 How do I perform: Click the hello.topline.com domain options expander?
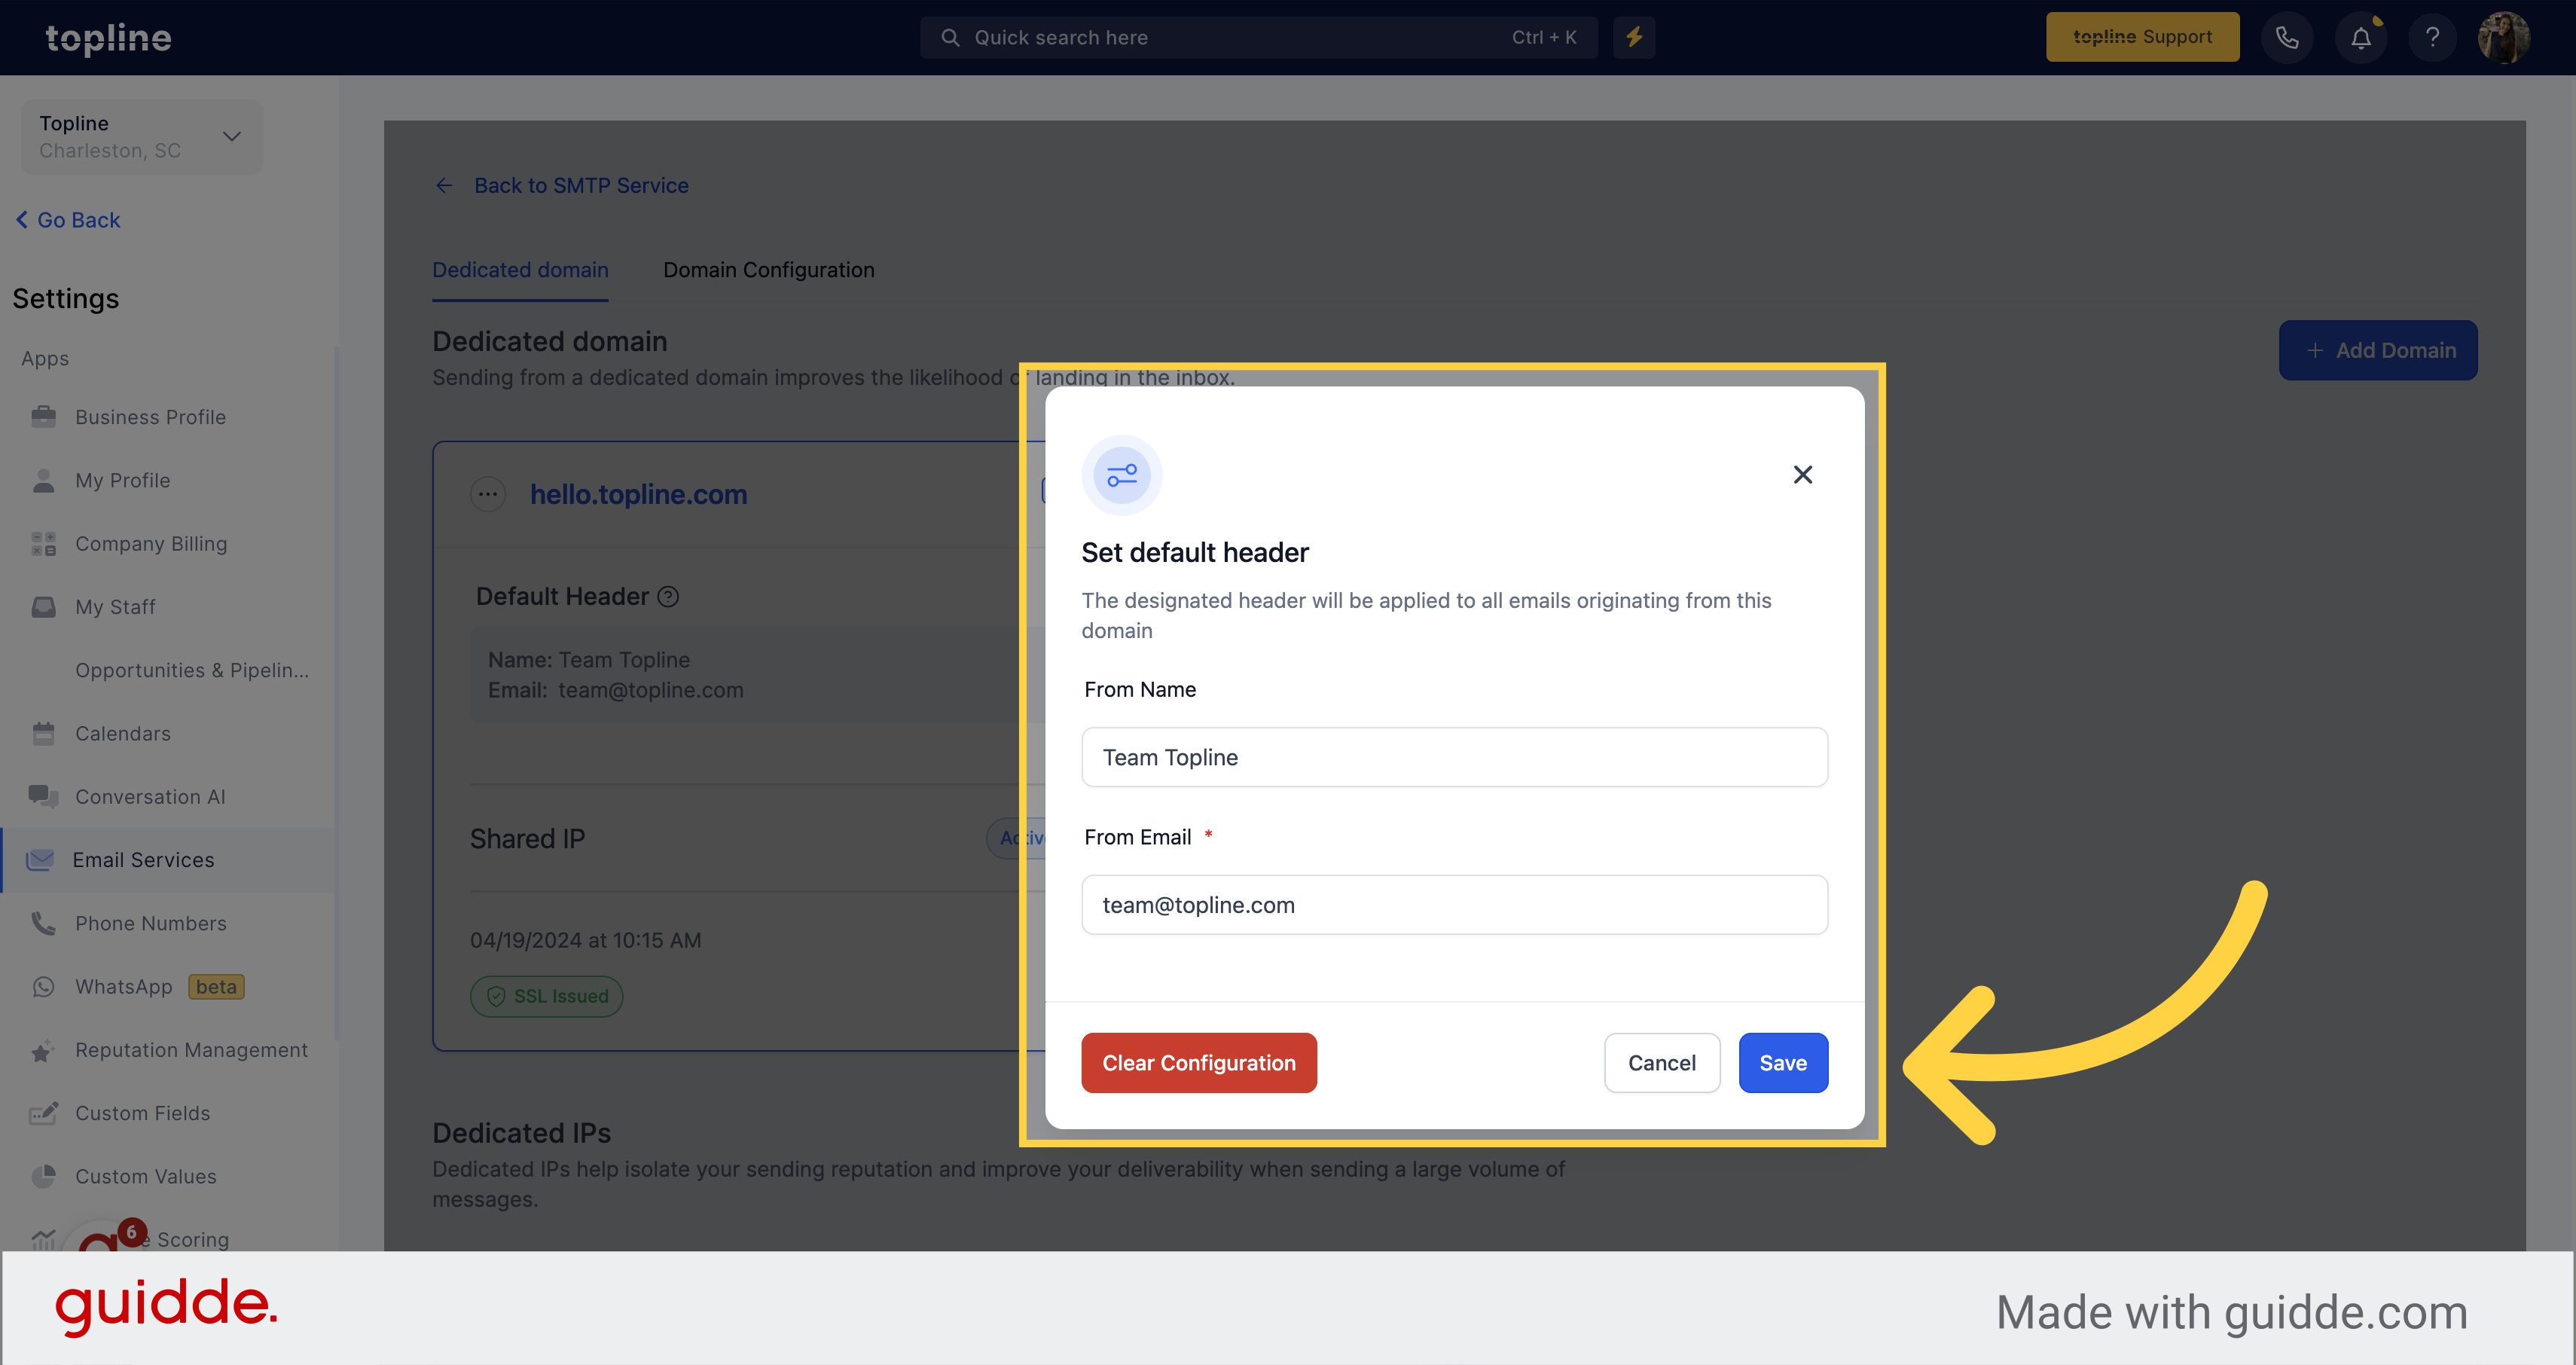pyautogui.click(x=490, y=493)
